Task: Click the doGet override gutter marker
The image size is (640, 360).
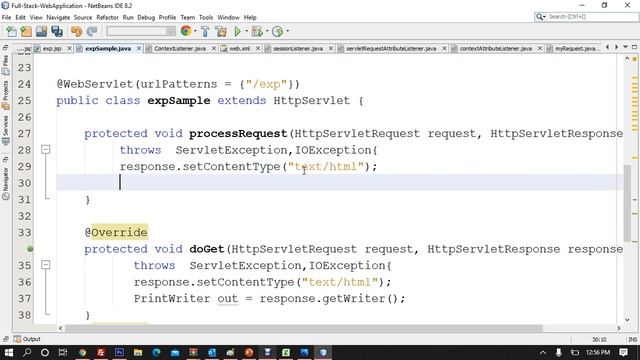Action: point(30,249)
